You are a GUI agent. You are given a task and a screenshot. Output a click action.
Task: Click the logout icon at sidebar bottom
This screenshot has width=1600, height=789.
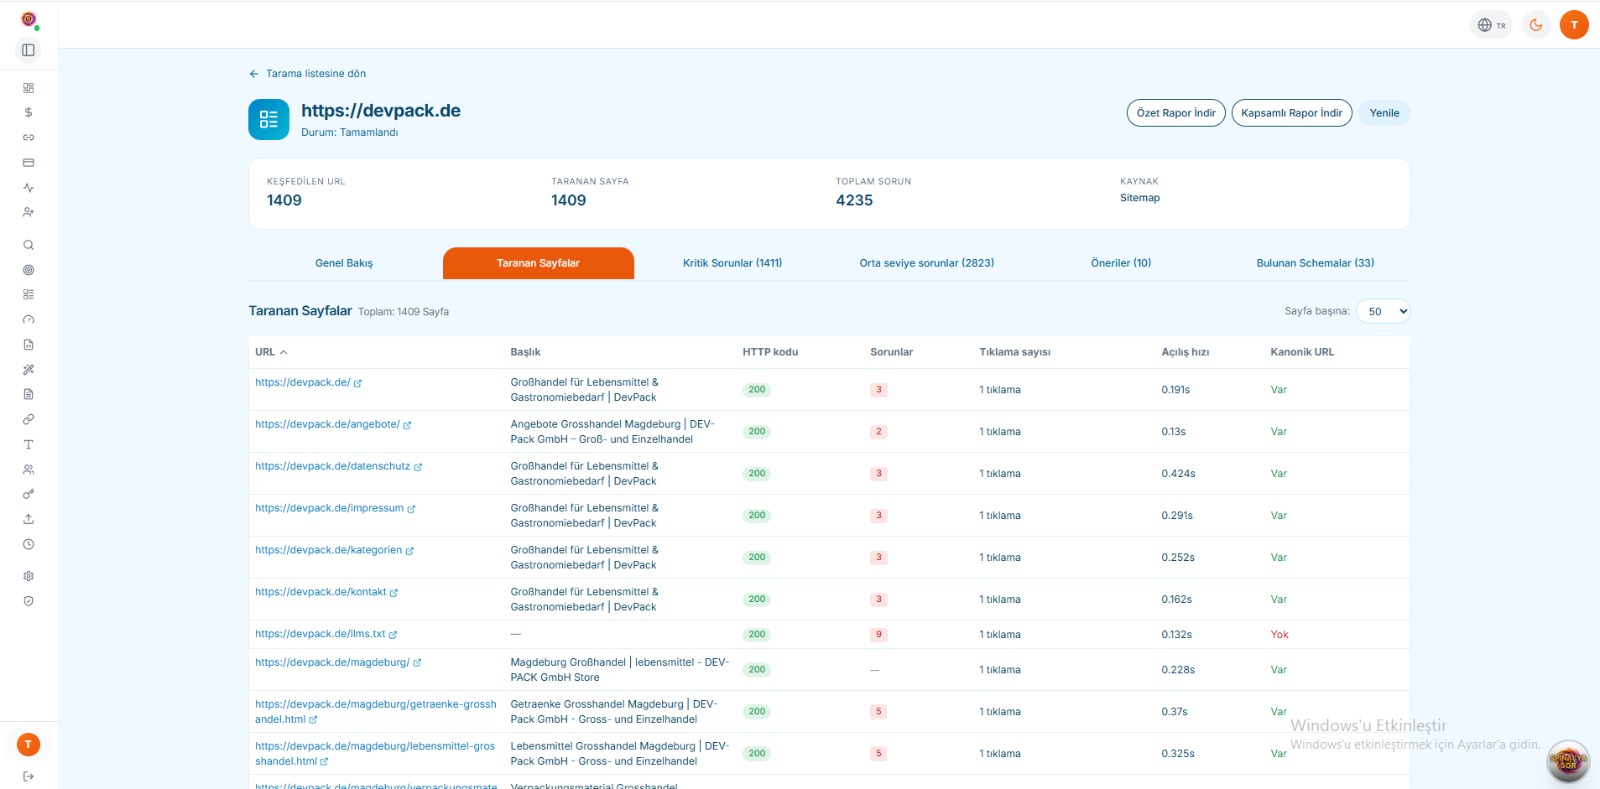(x=28, y=776)
